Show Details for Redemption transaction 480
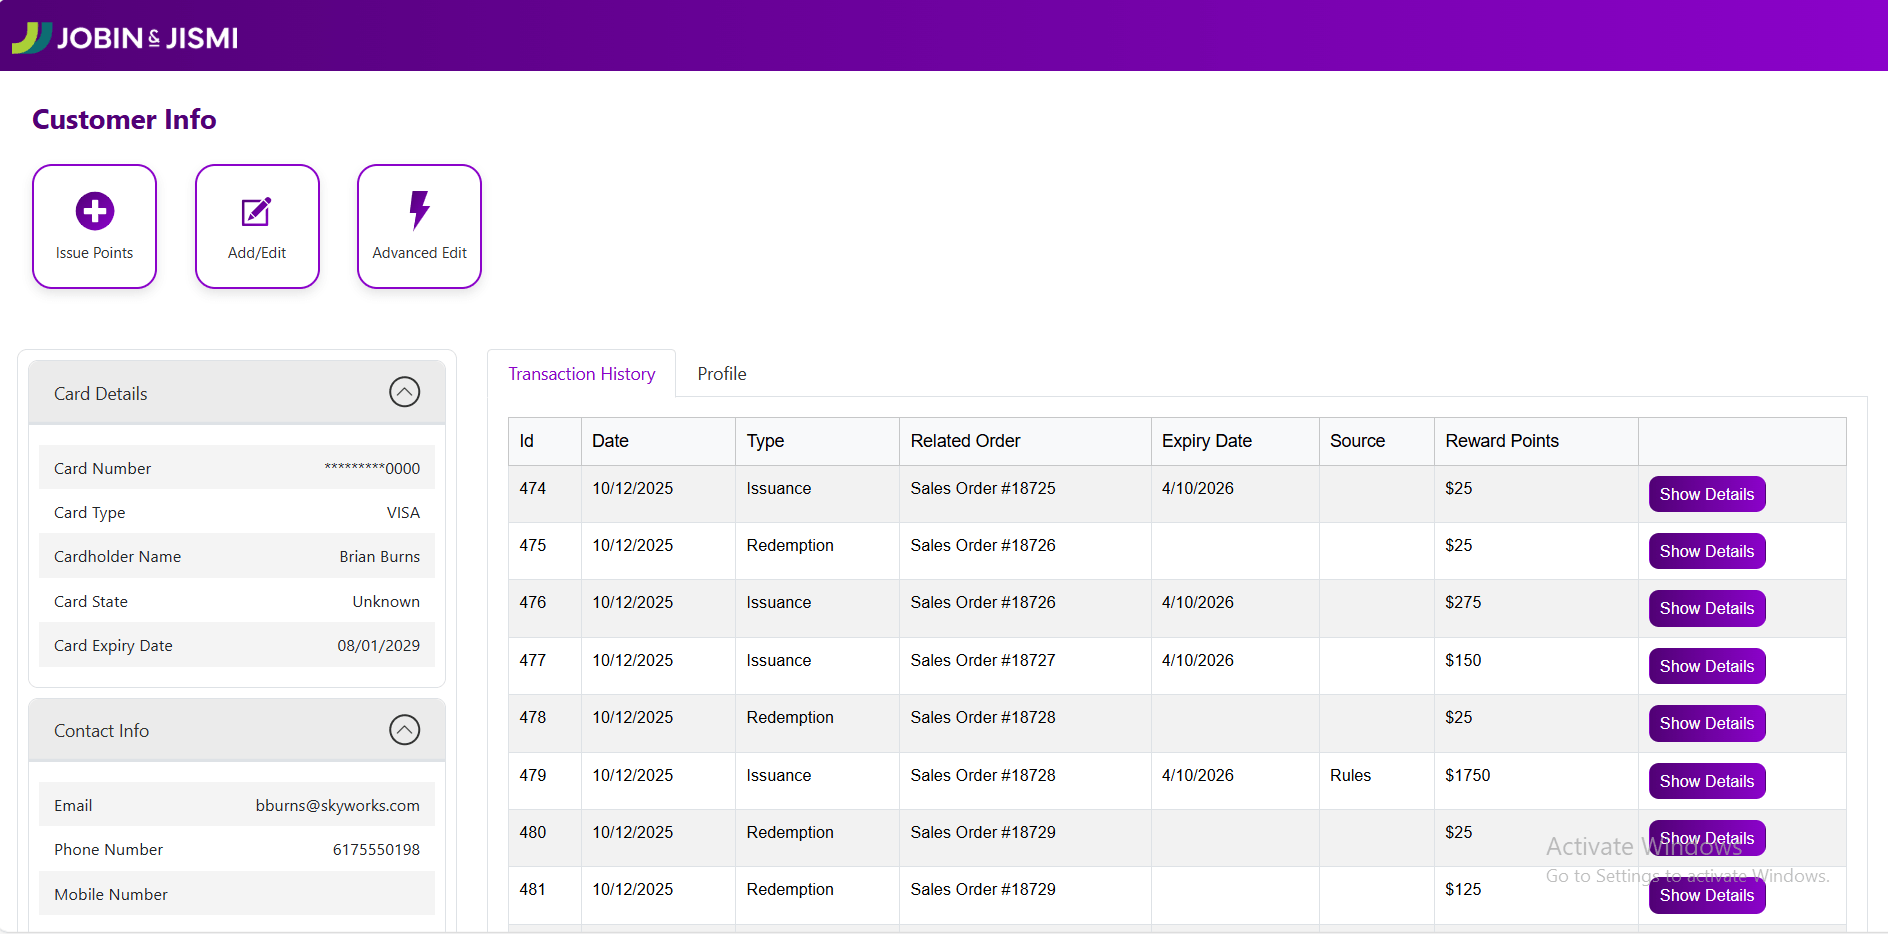Screen dimensions: 1888x934 tap(1706, 838)
